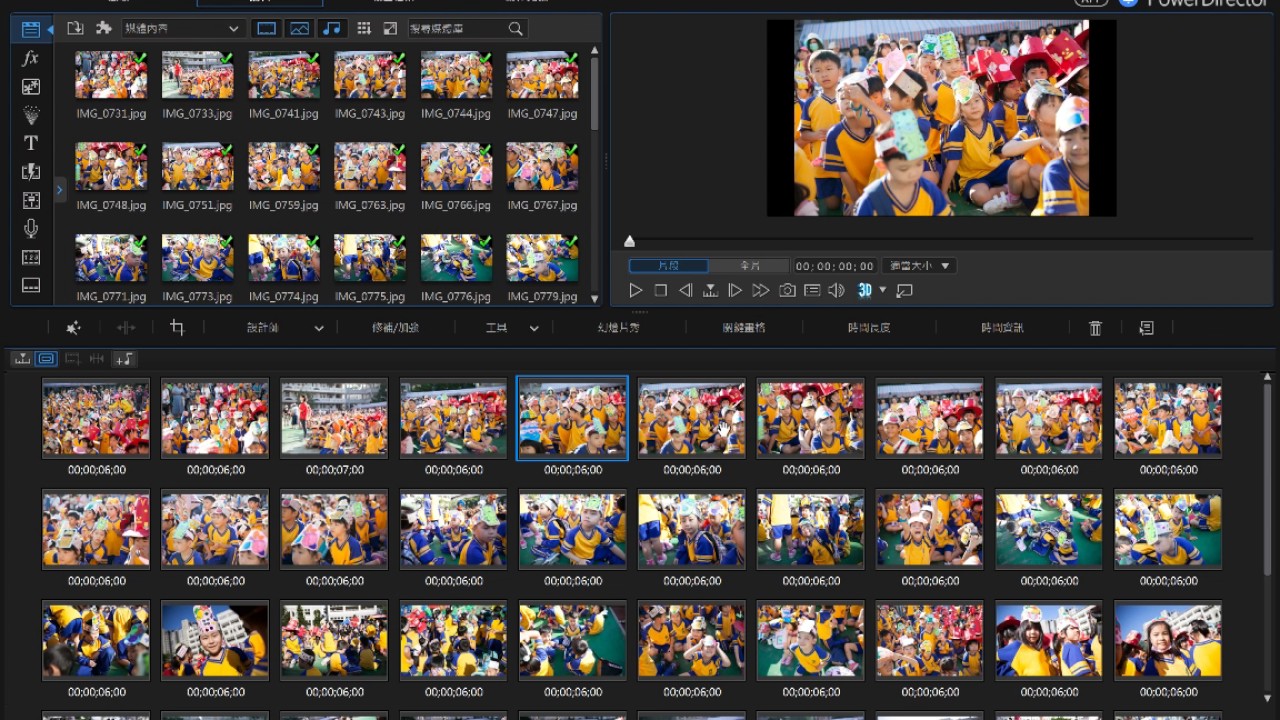Image resolution: width=1280 pixels, height=720 pixels.
Task: Click the IMG_0774.jpg file name
Action: tap(284, 296)
